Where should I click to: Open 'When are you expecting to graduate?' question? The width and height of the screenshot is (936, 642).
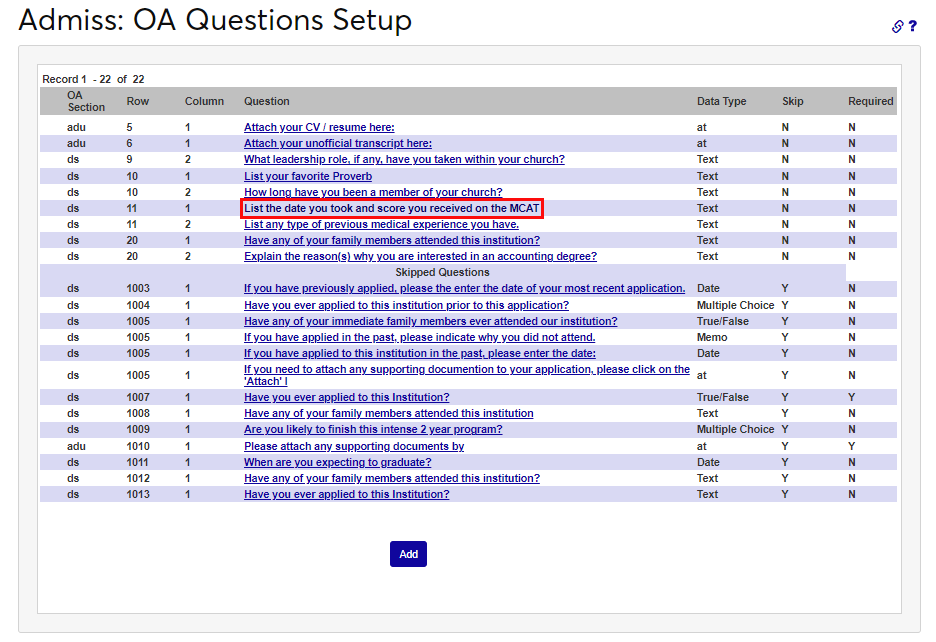coord(337,462)
